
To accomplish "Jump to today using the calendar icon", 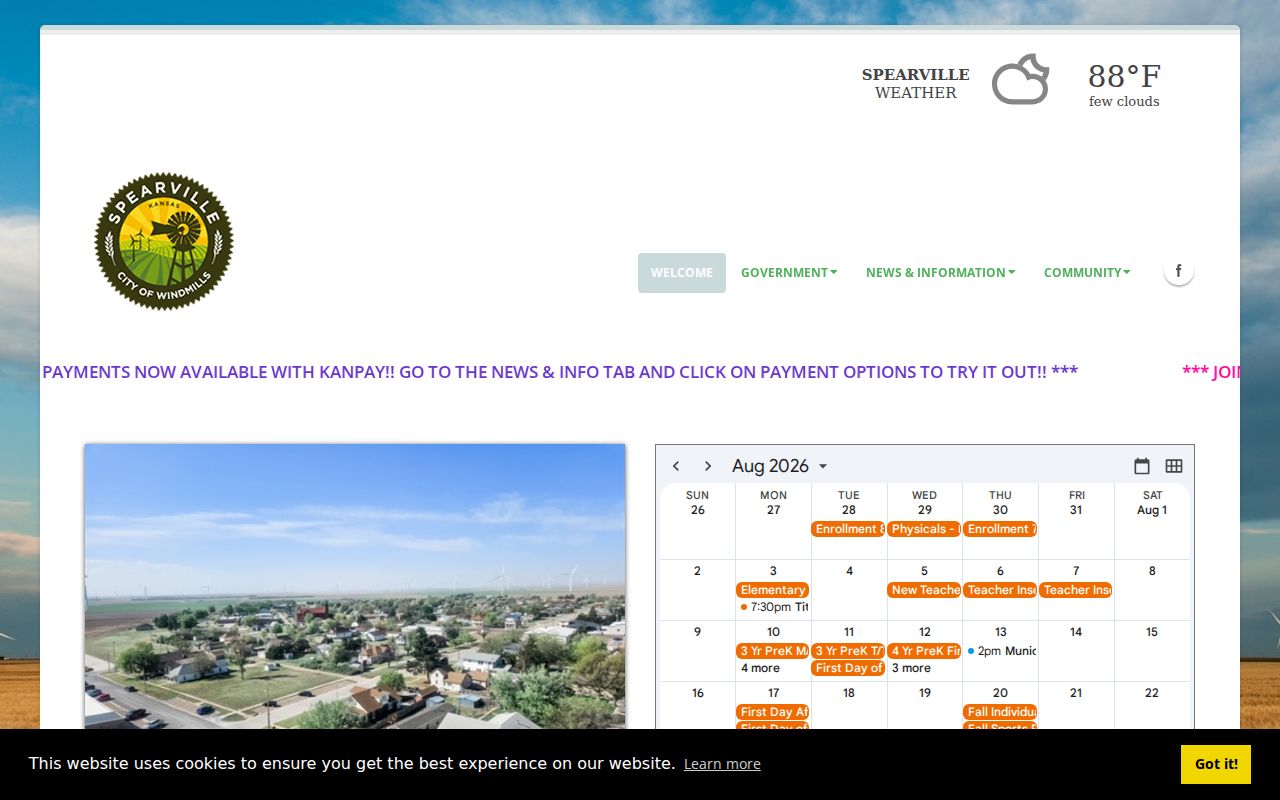I will [x=1142, y=466].
